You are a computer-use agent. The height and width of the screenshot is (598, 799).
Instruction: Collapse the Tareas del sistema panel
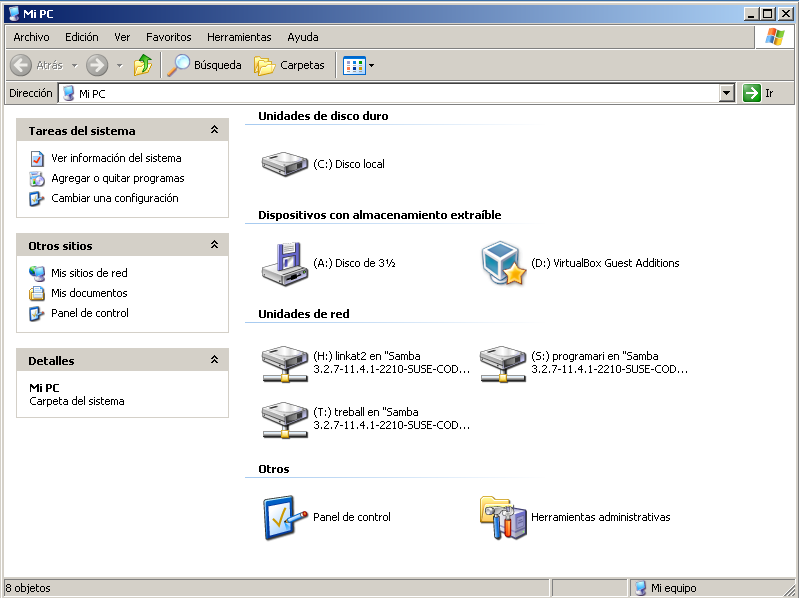214,131
